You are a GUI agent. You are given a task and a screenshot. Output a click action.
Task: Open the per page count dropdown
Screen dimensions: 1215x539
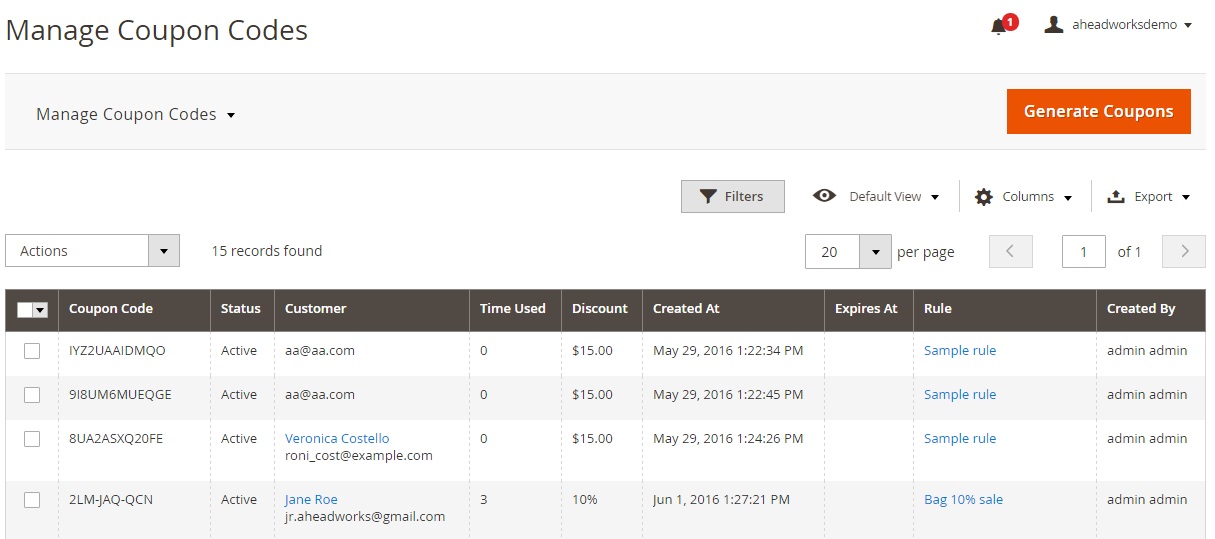pyautogui.click(x=875, y=252)
